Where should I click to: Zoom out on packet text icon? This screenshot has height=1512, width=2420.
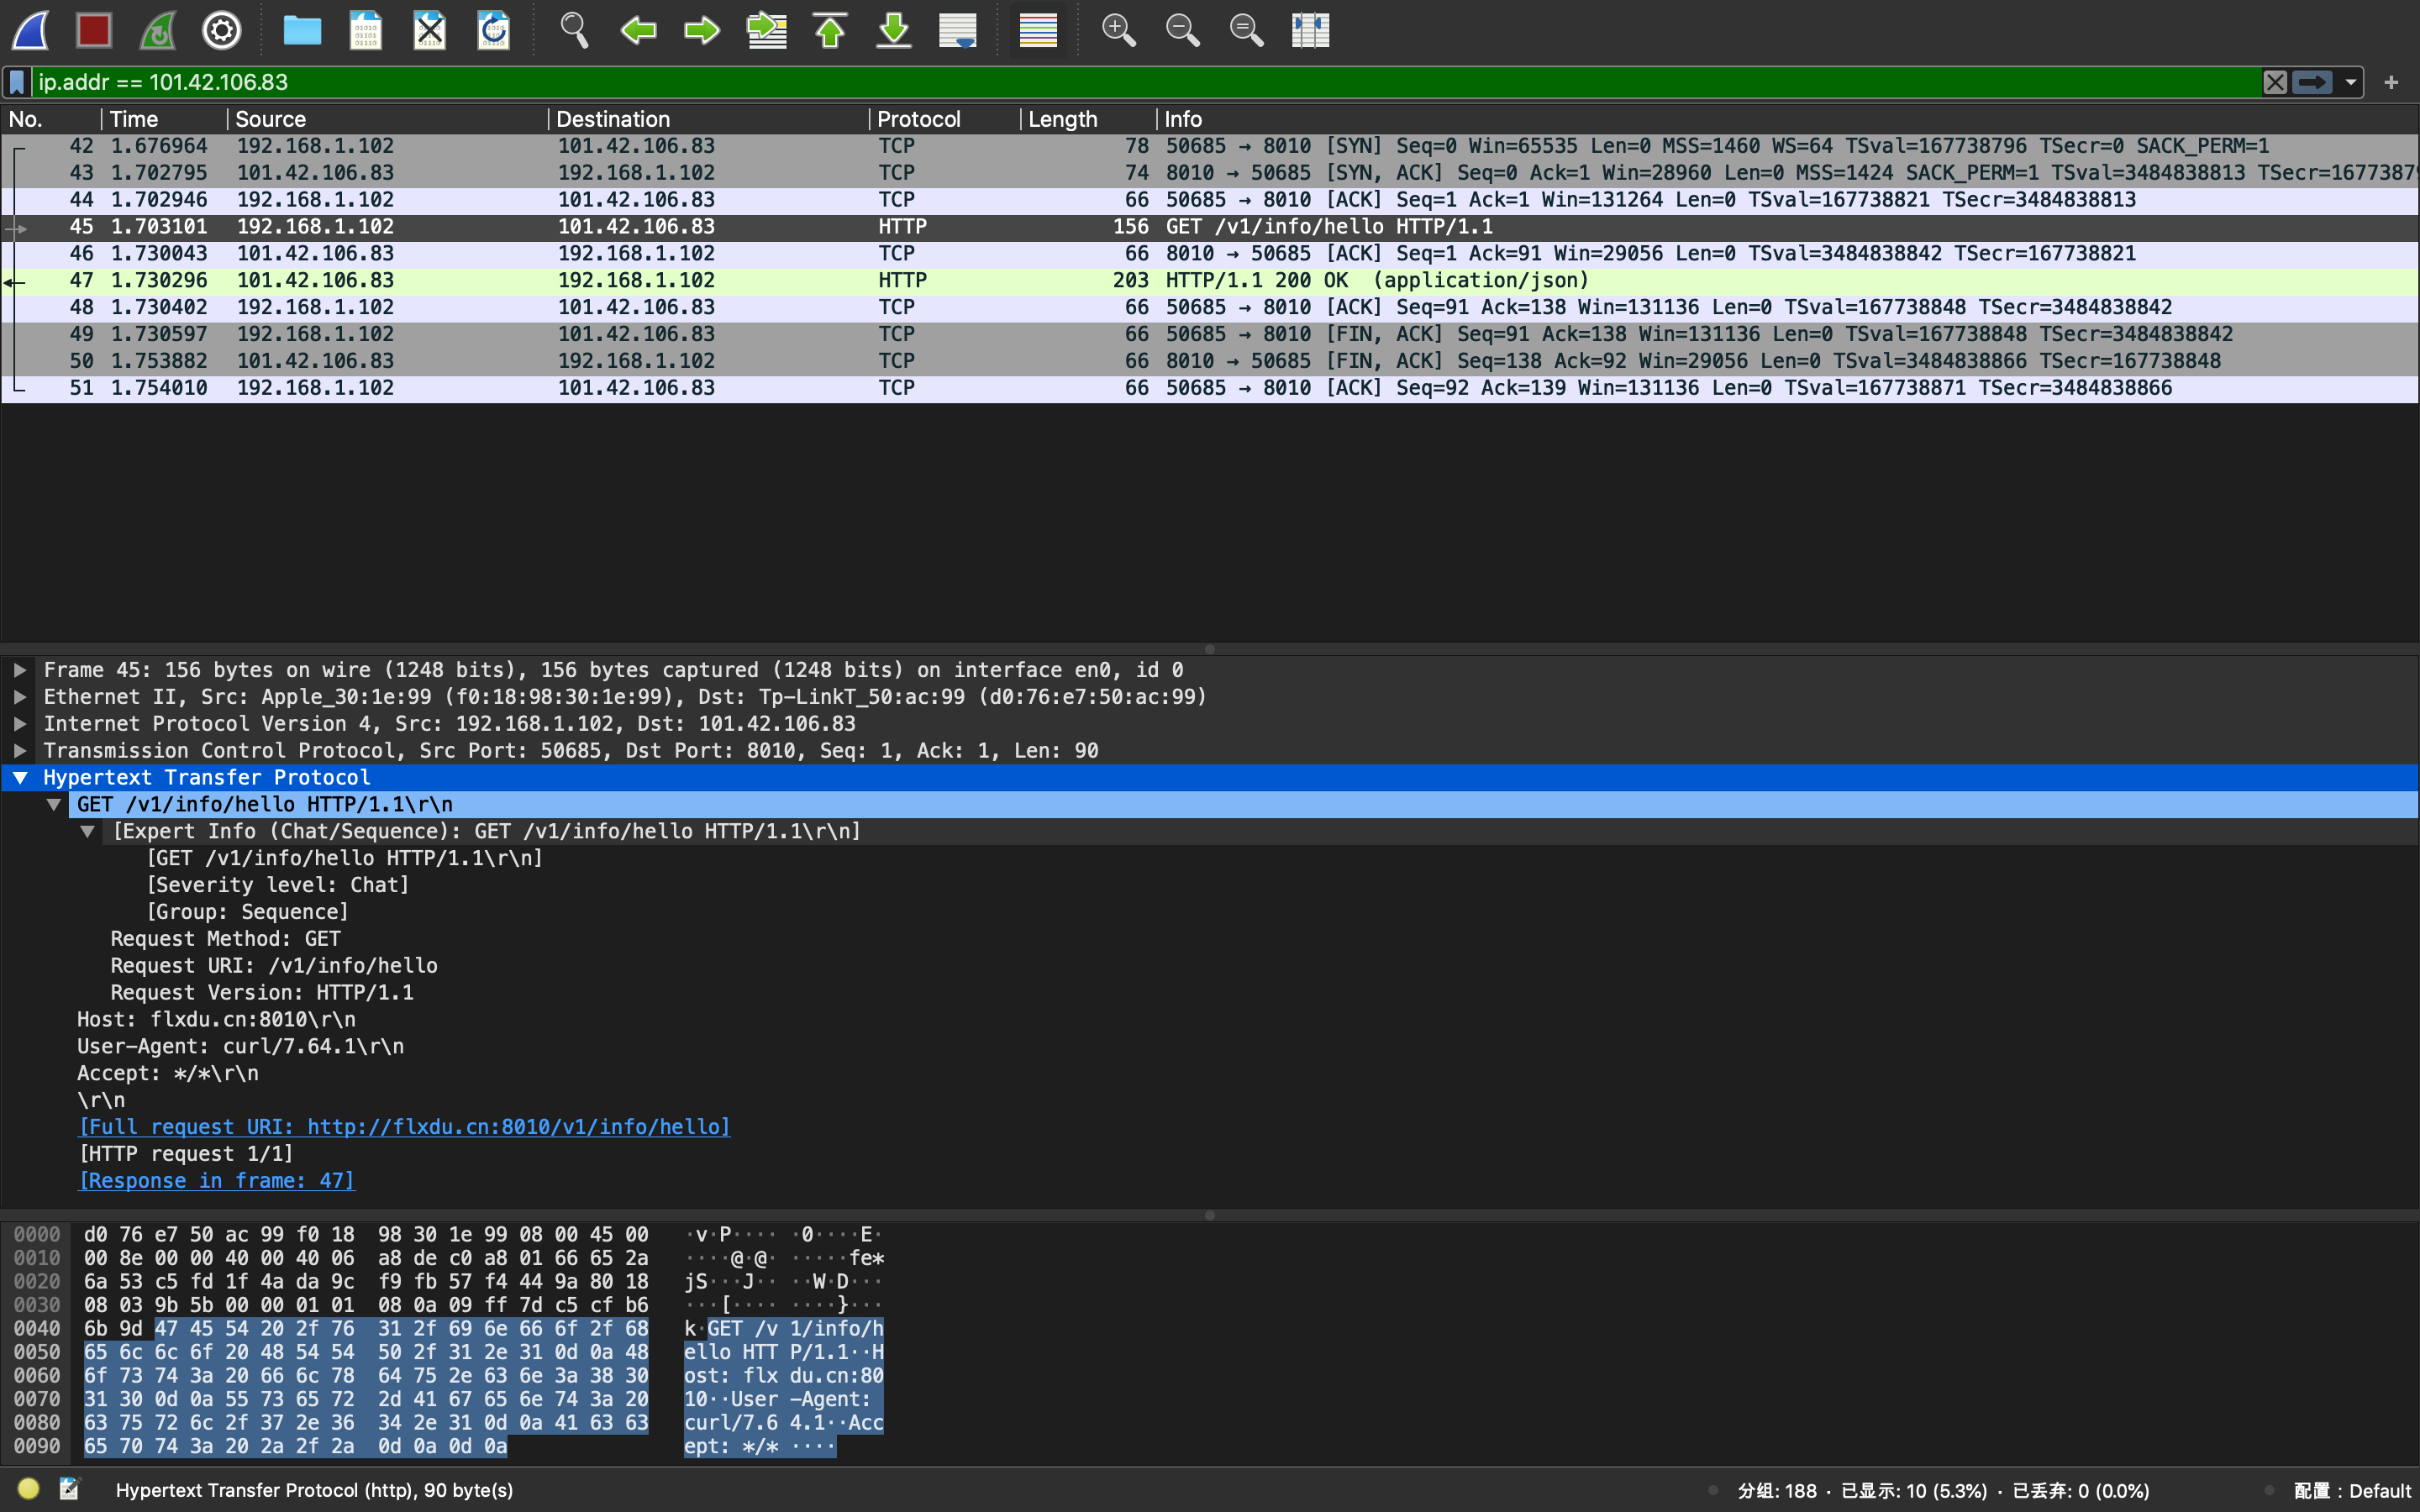pyautogui.click(x=1182, y=30)
